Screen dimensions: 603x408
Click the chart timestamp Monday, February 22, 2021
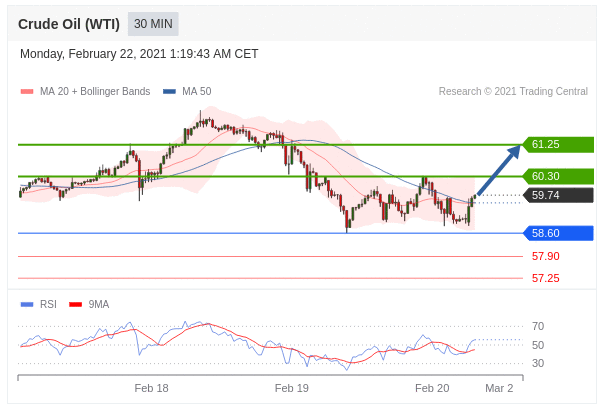point(139,54)
